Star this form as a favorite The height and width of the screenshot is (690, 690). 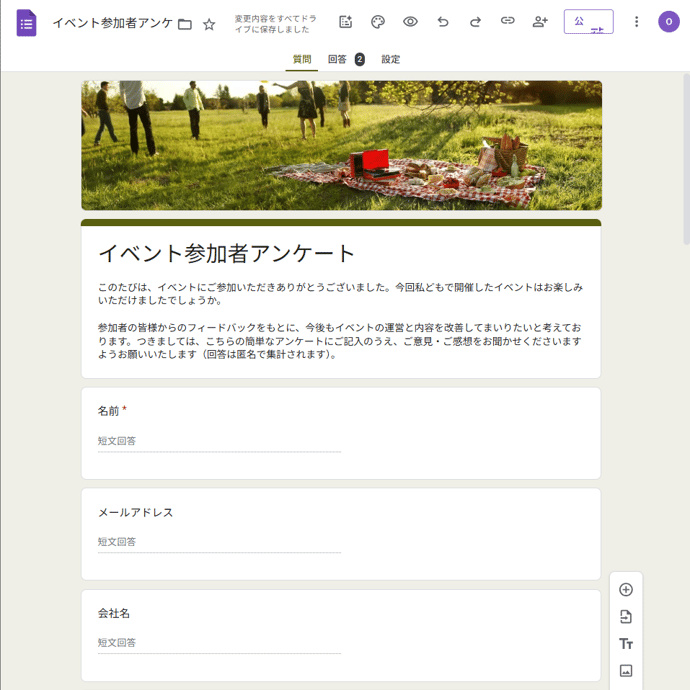pyautogui.click(x=209, y=24)
